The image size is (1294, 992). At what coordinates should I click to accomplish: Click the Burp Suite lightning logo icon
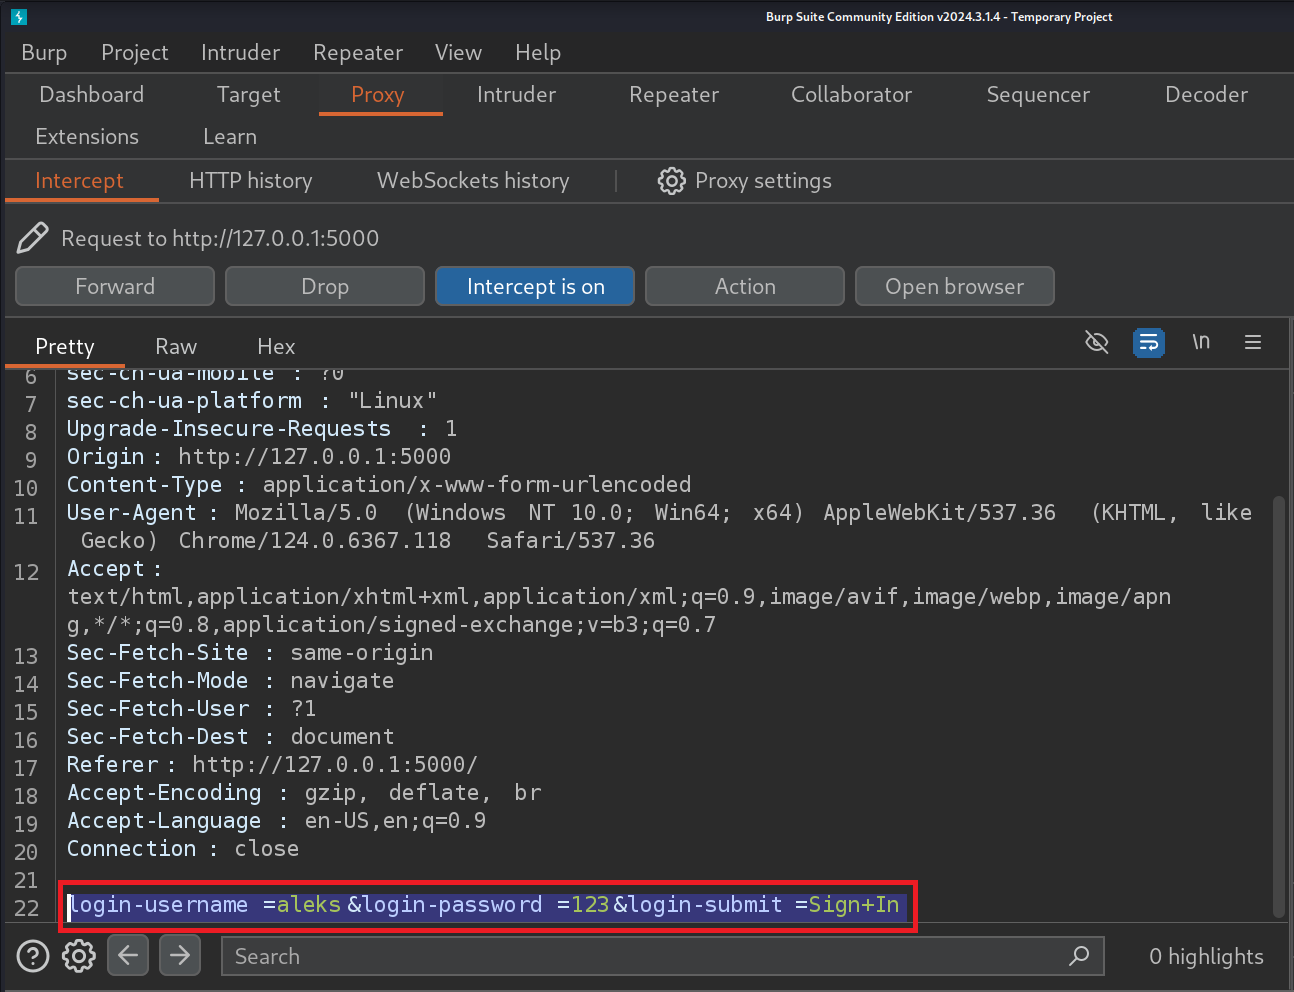[x=19, y=17]
